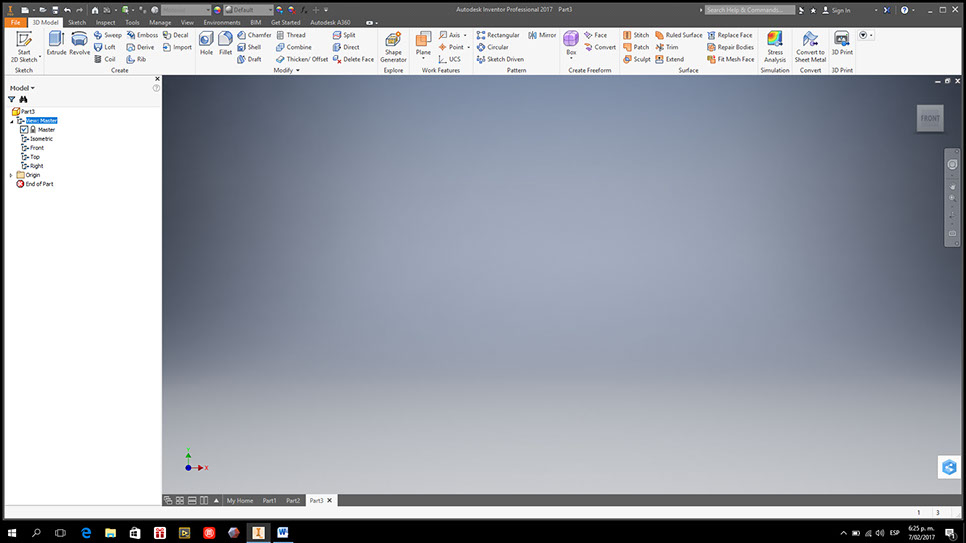Collapse the View: Master node
This screenshot has height=543, width=966.
pos(11,121)
